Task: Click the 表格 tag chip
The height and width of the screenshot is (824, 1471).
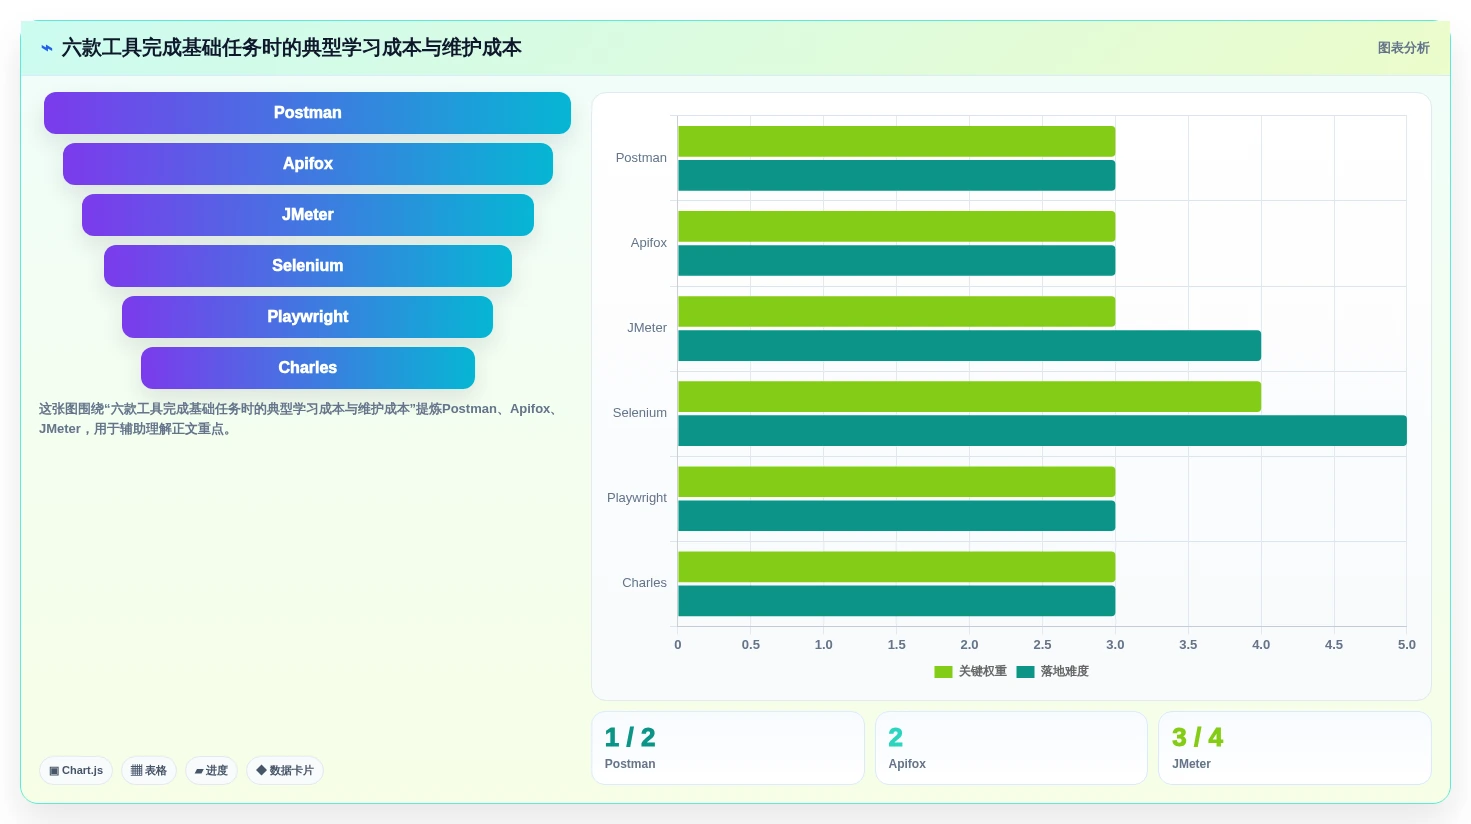Action: pos(149,770)
